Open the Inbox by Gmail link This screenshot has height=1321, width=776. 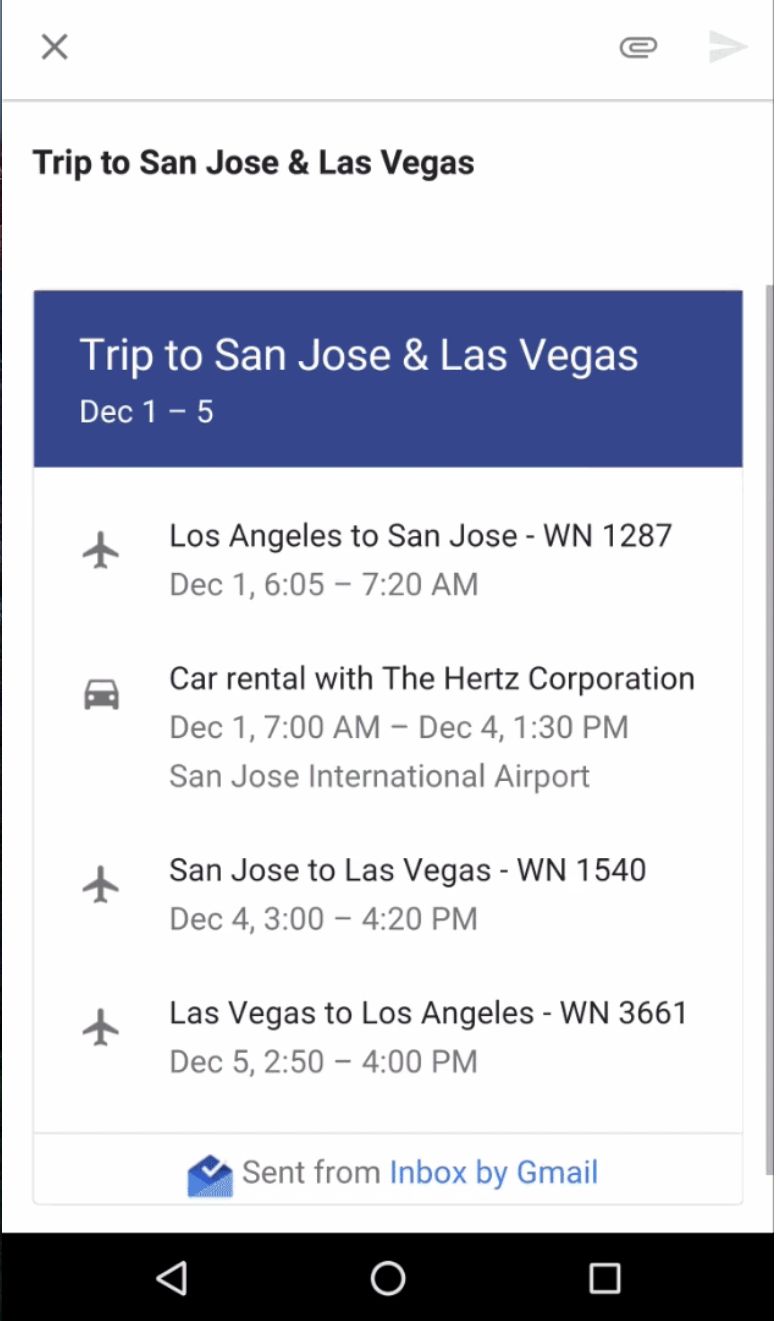(493, 1172)
